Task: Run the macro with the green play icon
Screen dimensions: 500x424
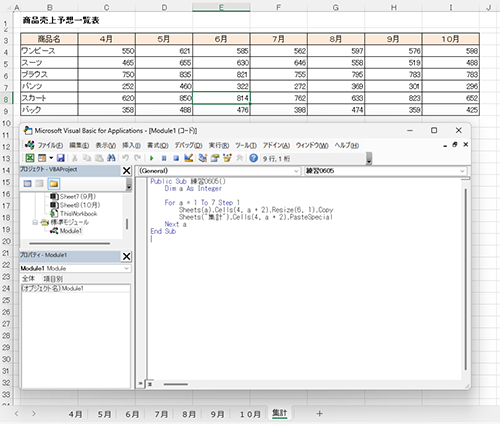Action: [152, 158]
